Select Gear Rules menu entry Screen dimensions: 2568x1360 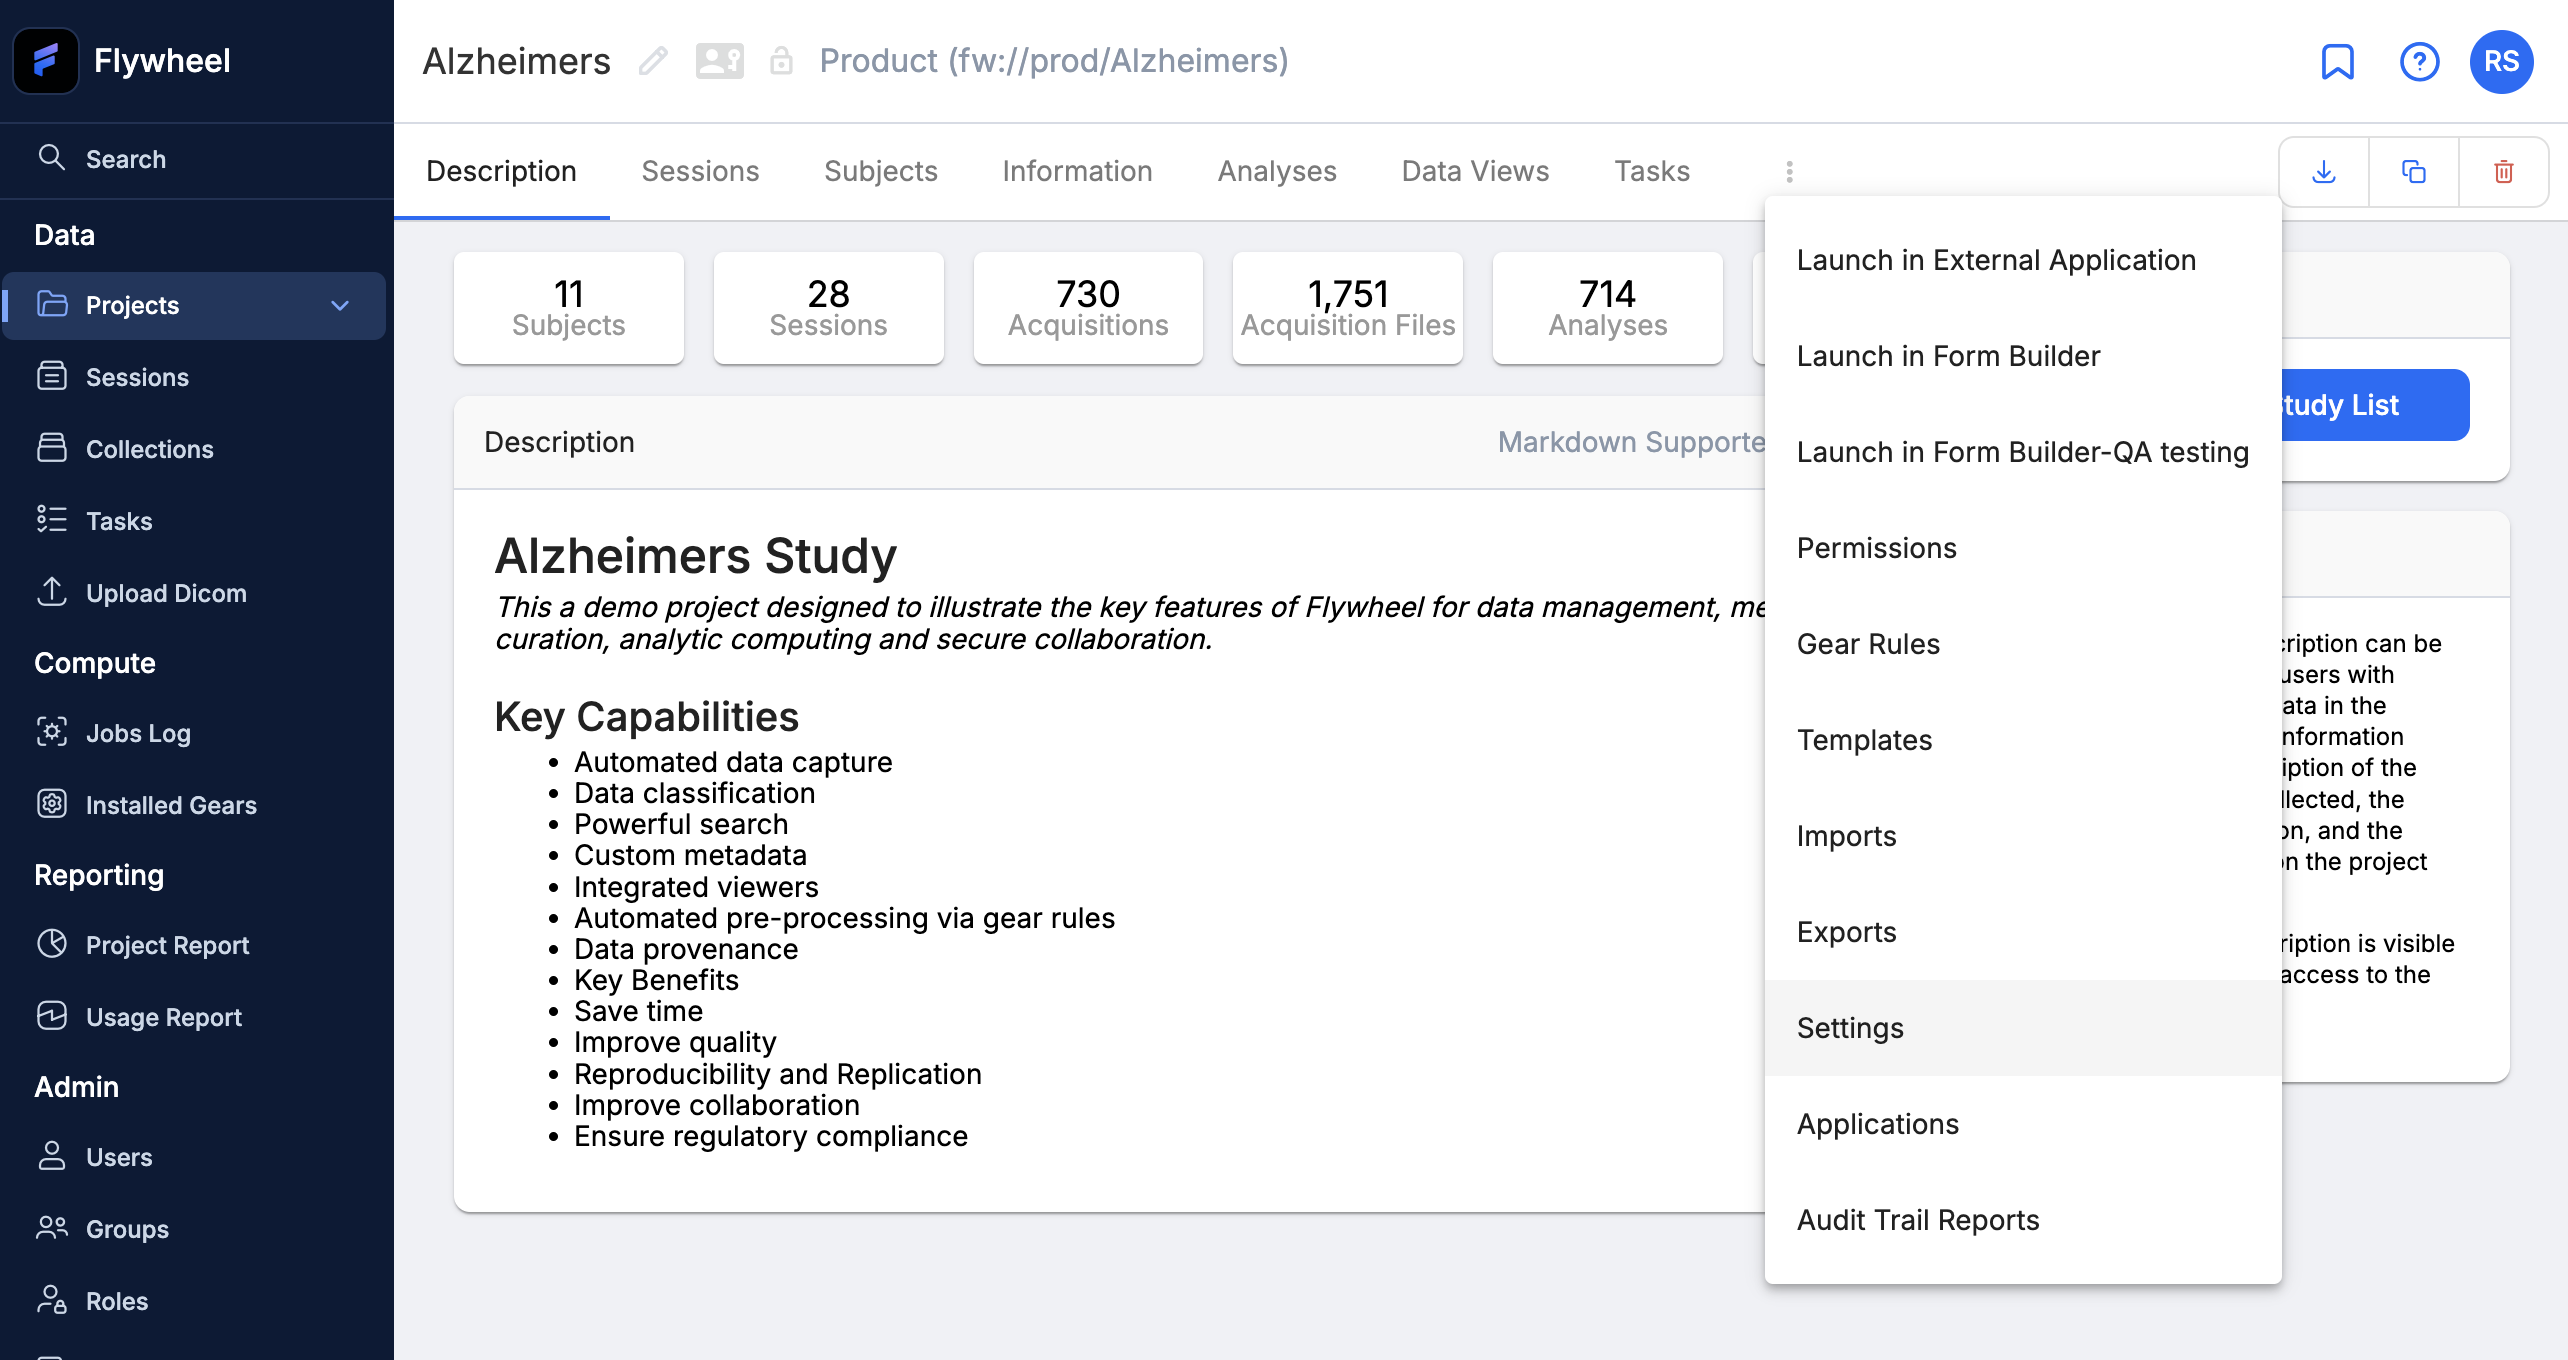[x=2023, y=644]
